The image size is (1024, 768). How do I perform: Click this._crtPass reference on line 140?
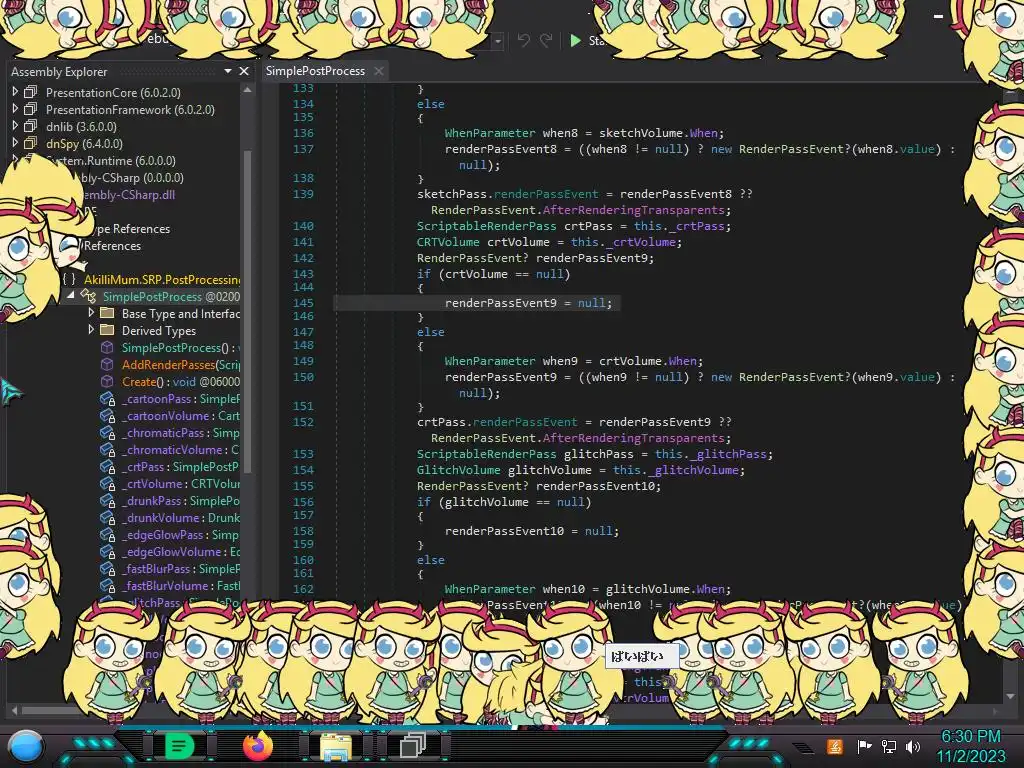point(682,226)
